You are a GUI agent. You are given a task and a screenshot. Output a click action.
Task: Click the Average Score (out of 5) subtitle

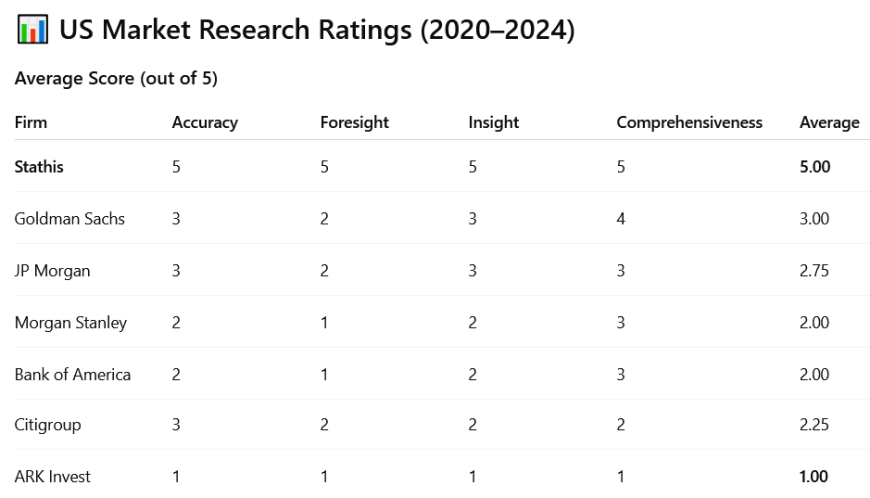[116, 78]
